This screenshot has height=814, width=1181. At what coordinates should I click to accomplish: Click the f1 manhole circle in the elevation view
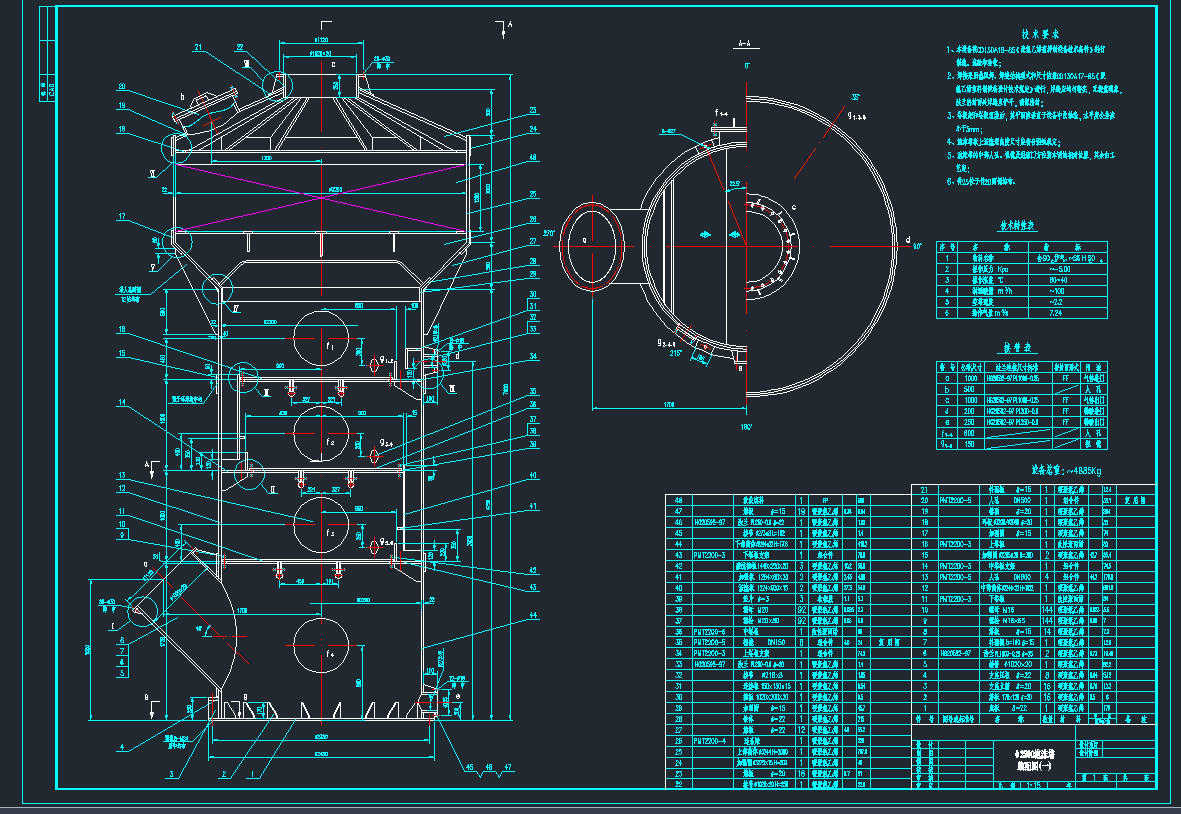[x=324, y=339]
